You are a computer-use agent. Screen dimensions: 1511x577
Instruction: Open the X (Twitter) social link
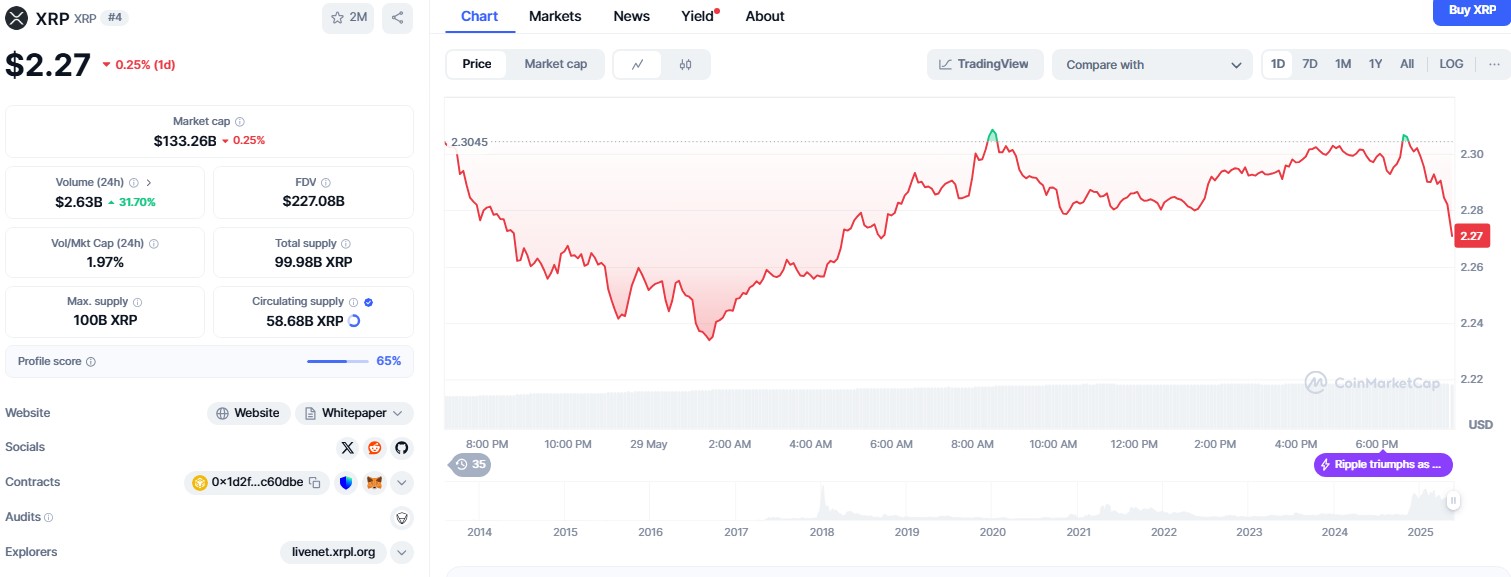click(348, 448)
